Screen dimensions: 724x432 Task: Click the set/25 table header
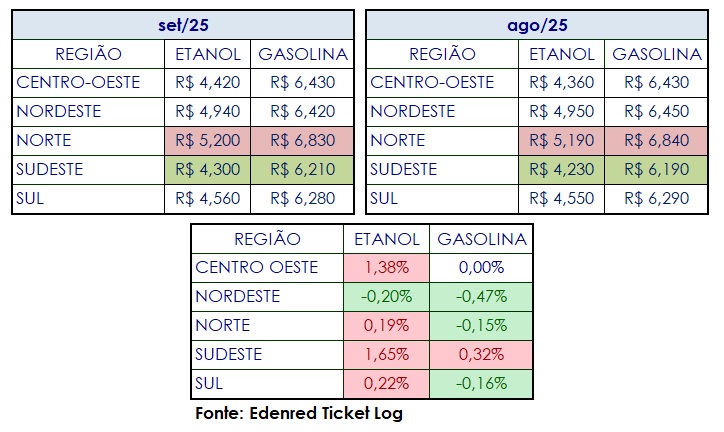click(182, 24)
